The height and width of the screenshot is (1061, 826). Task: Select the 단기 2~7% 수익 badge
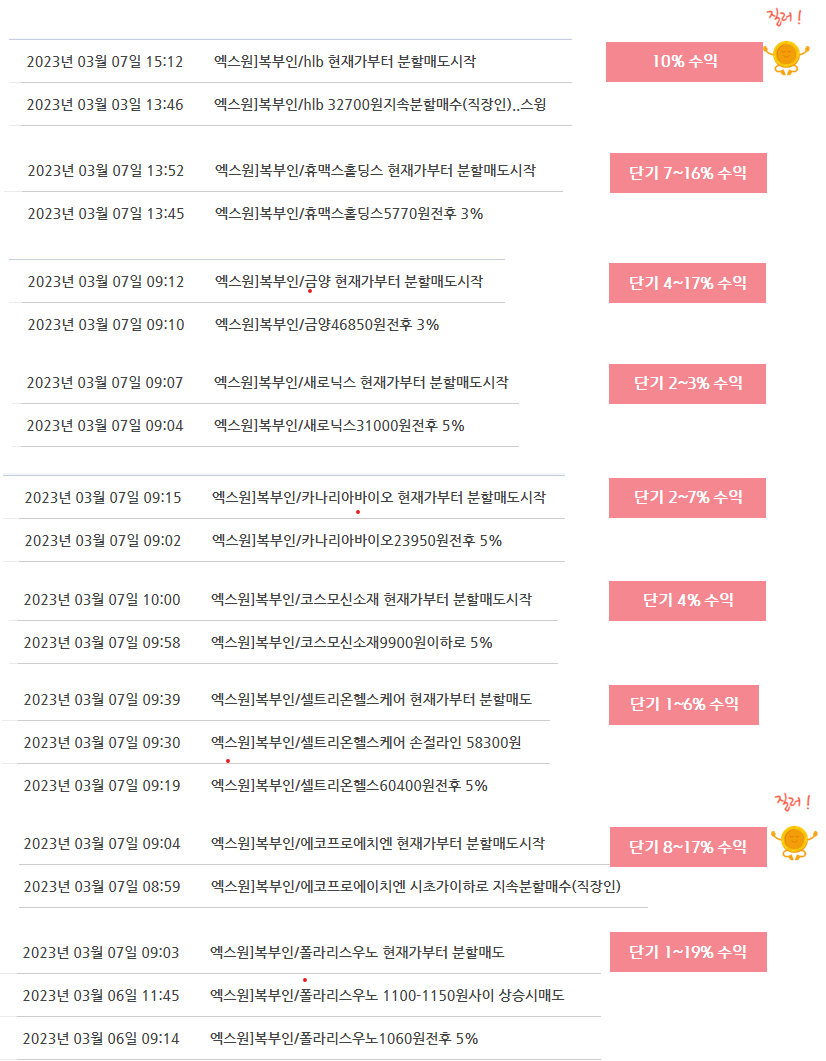pyautogui.click(x=687, y=498)
